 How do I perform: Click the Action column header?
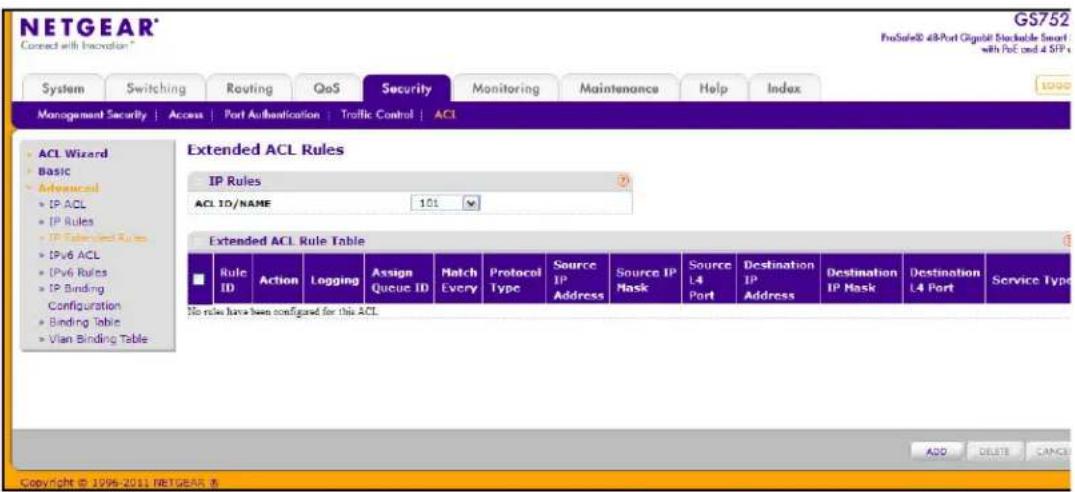coord(278,280)
